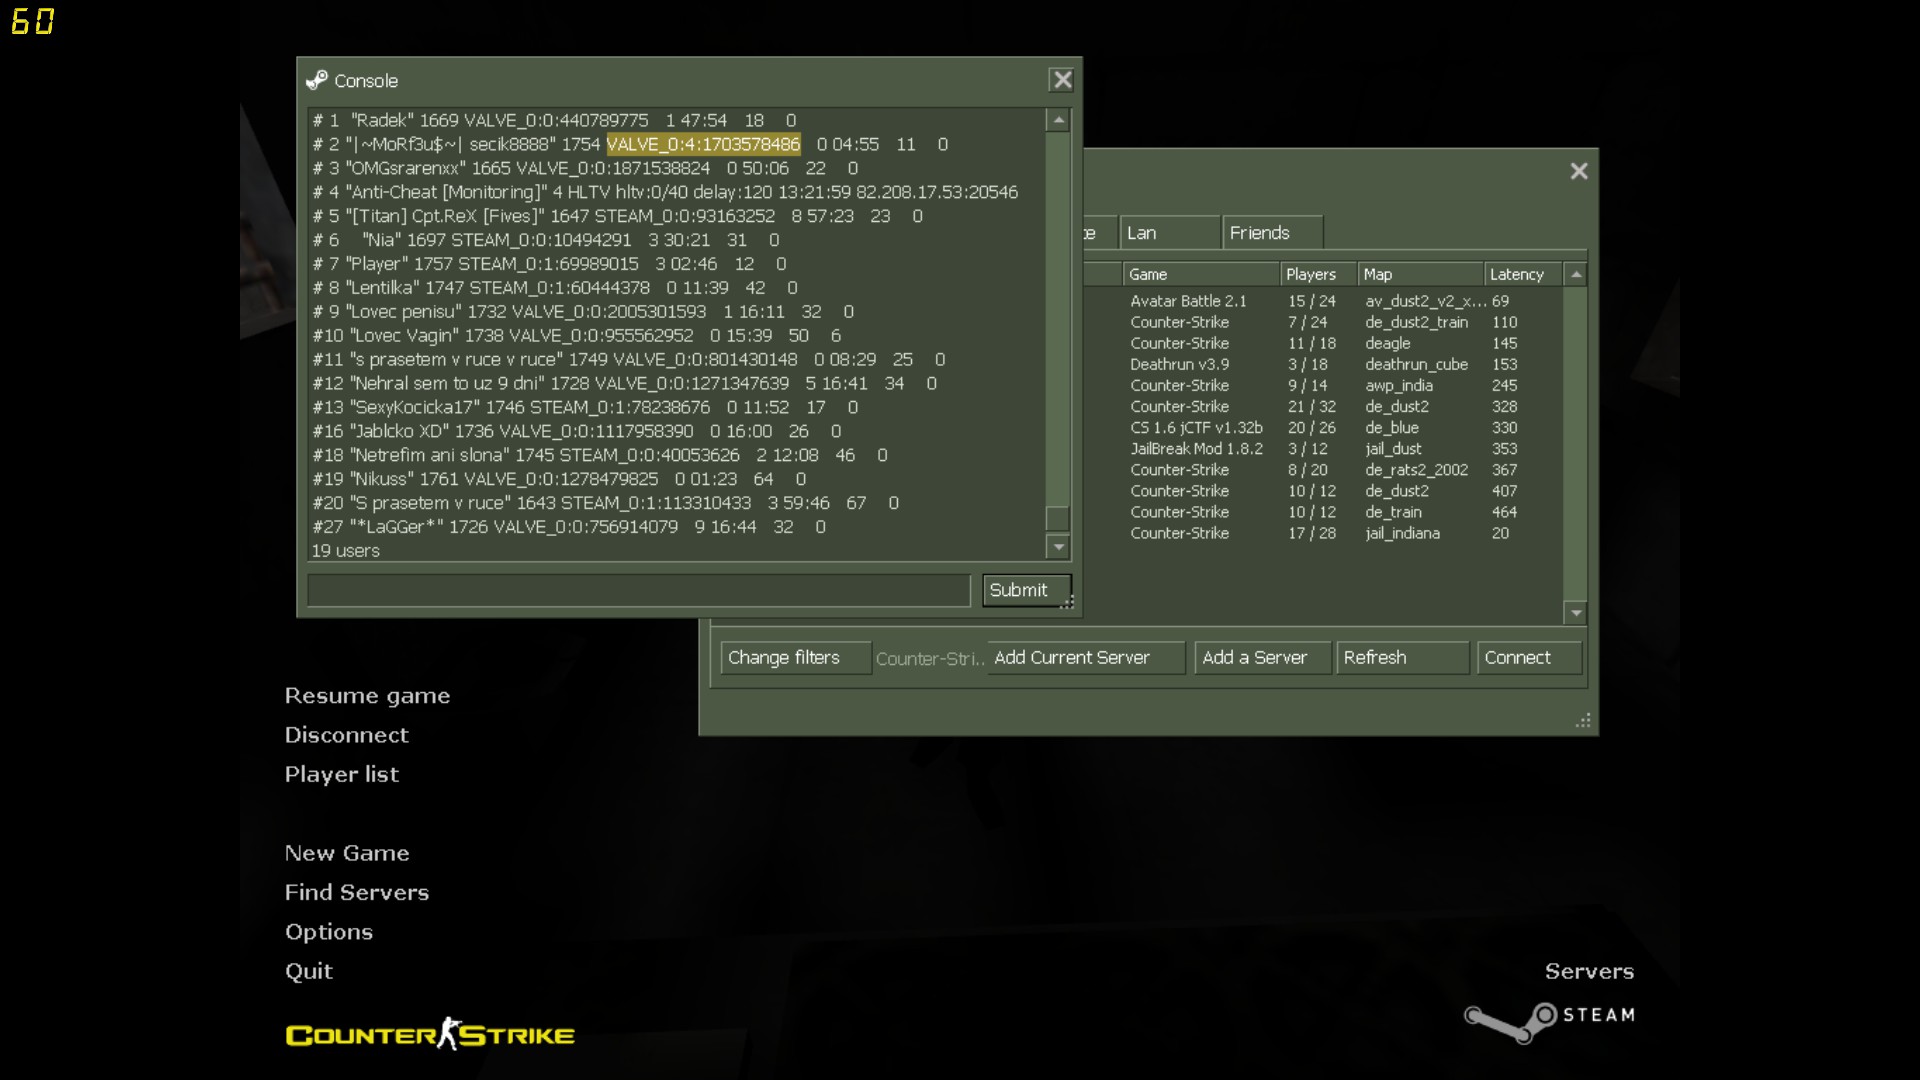Click console line for *LaGGer*
The image size is (1920, 1080).
569,527
